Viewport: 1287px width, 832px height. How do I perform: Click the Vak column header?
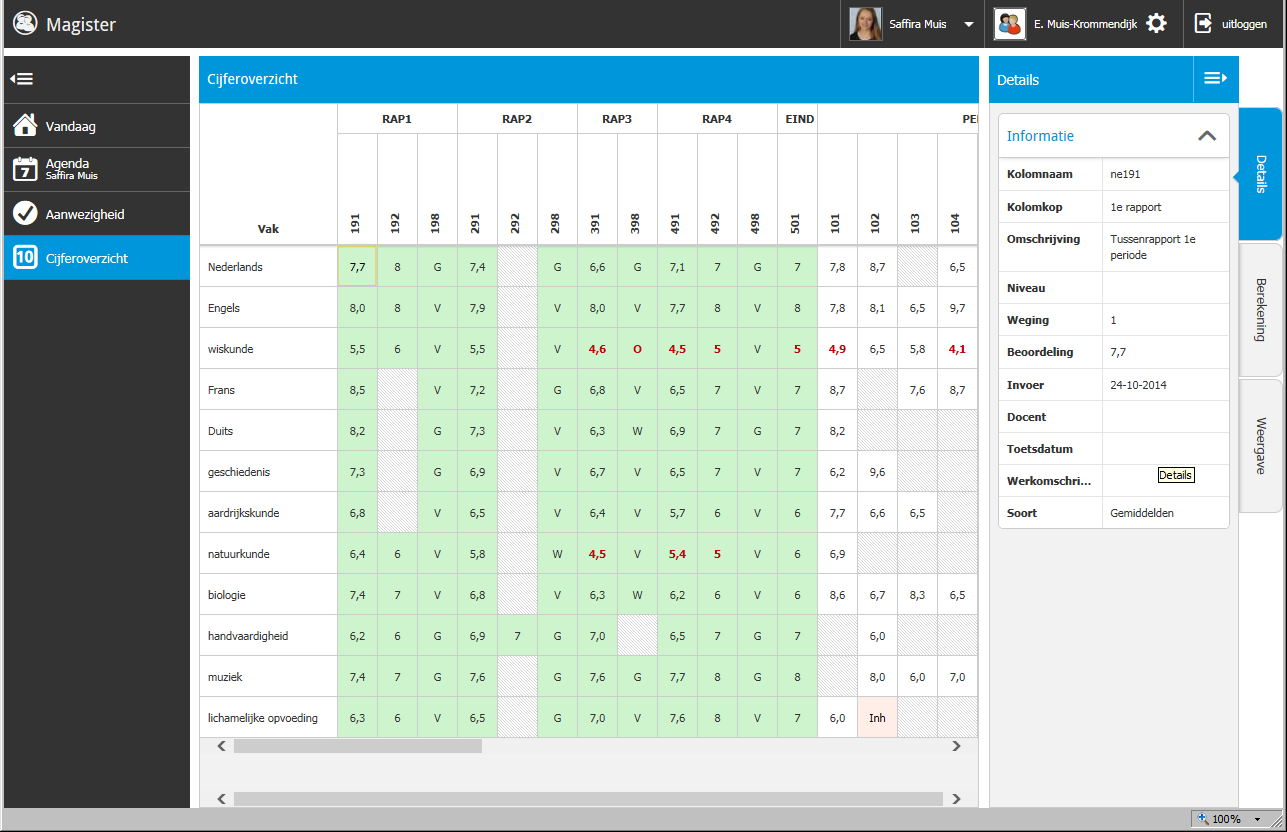pos(268,229)
